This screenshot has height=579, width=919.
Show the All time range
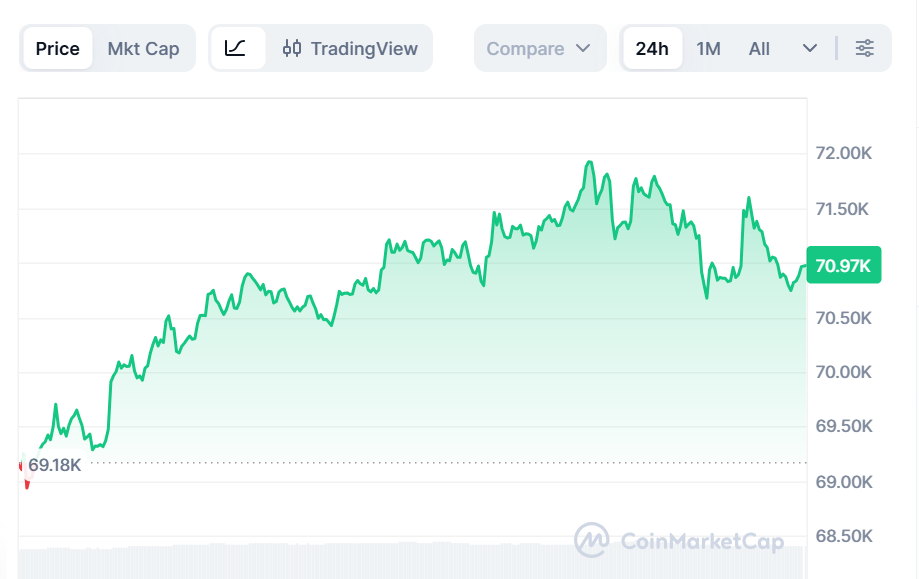tap(759, 48)
